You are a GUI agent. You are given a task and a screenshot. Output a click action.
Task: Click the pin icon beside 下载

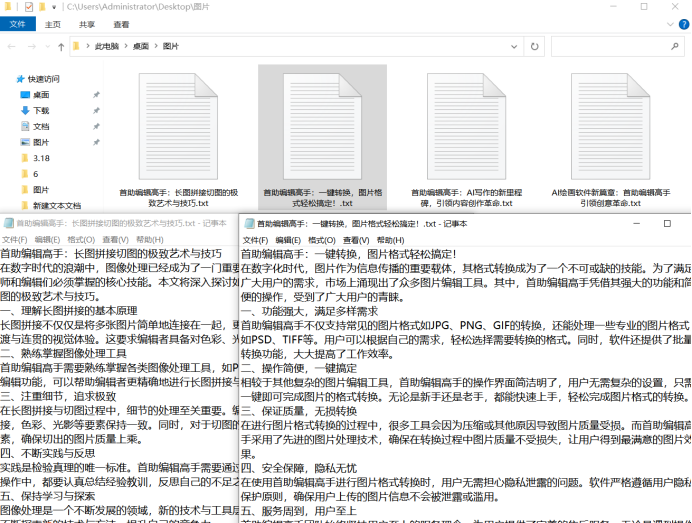coord(96,111)
